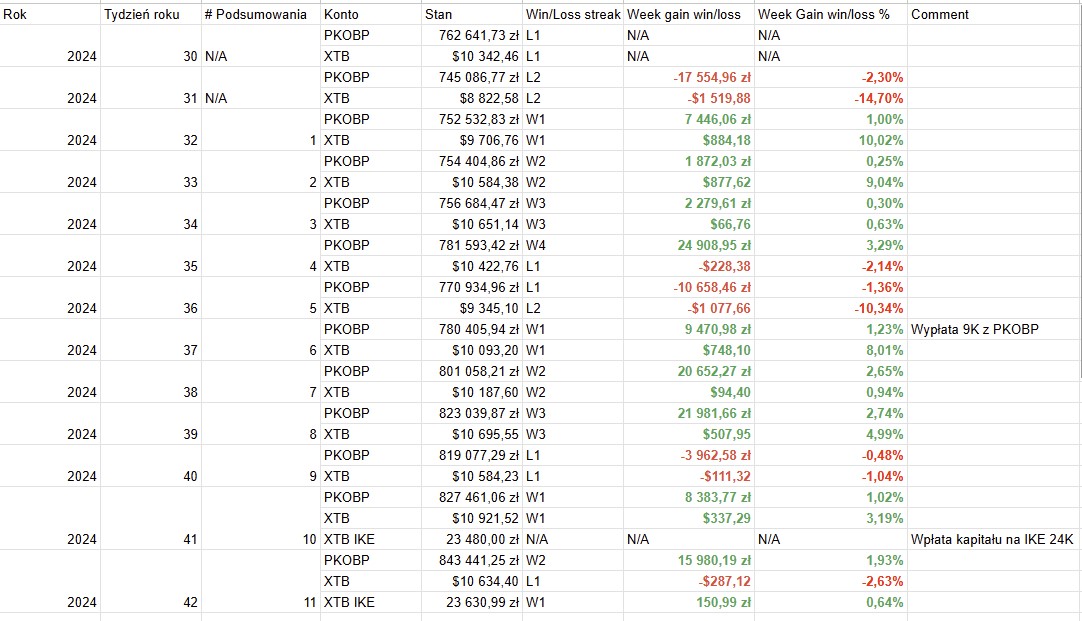Select the "Tydzień roku" header cell
Screen dimensions: 1082x621
click(150, 14)
